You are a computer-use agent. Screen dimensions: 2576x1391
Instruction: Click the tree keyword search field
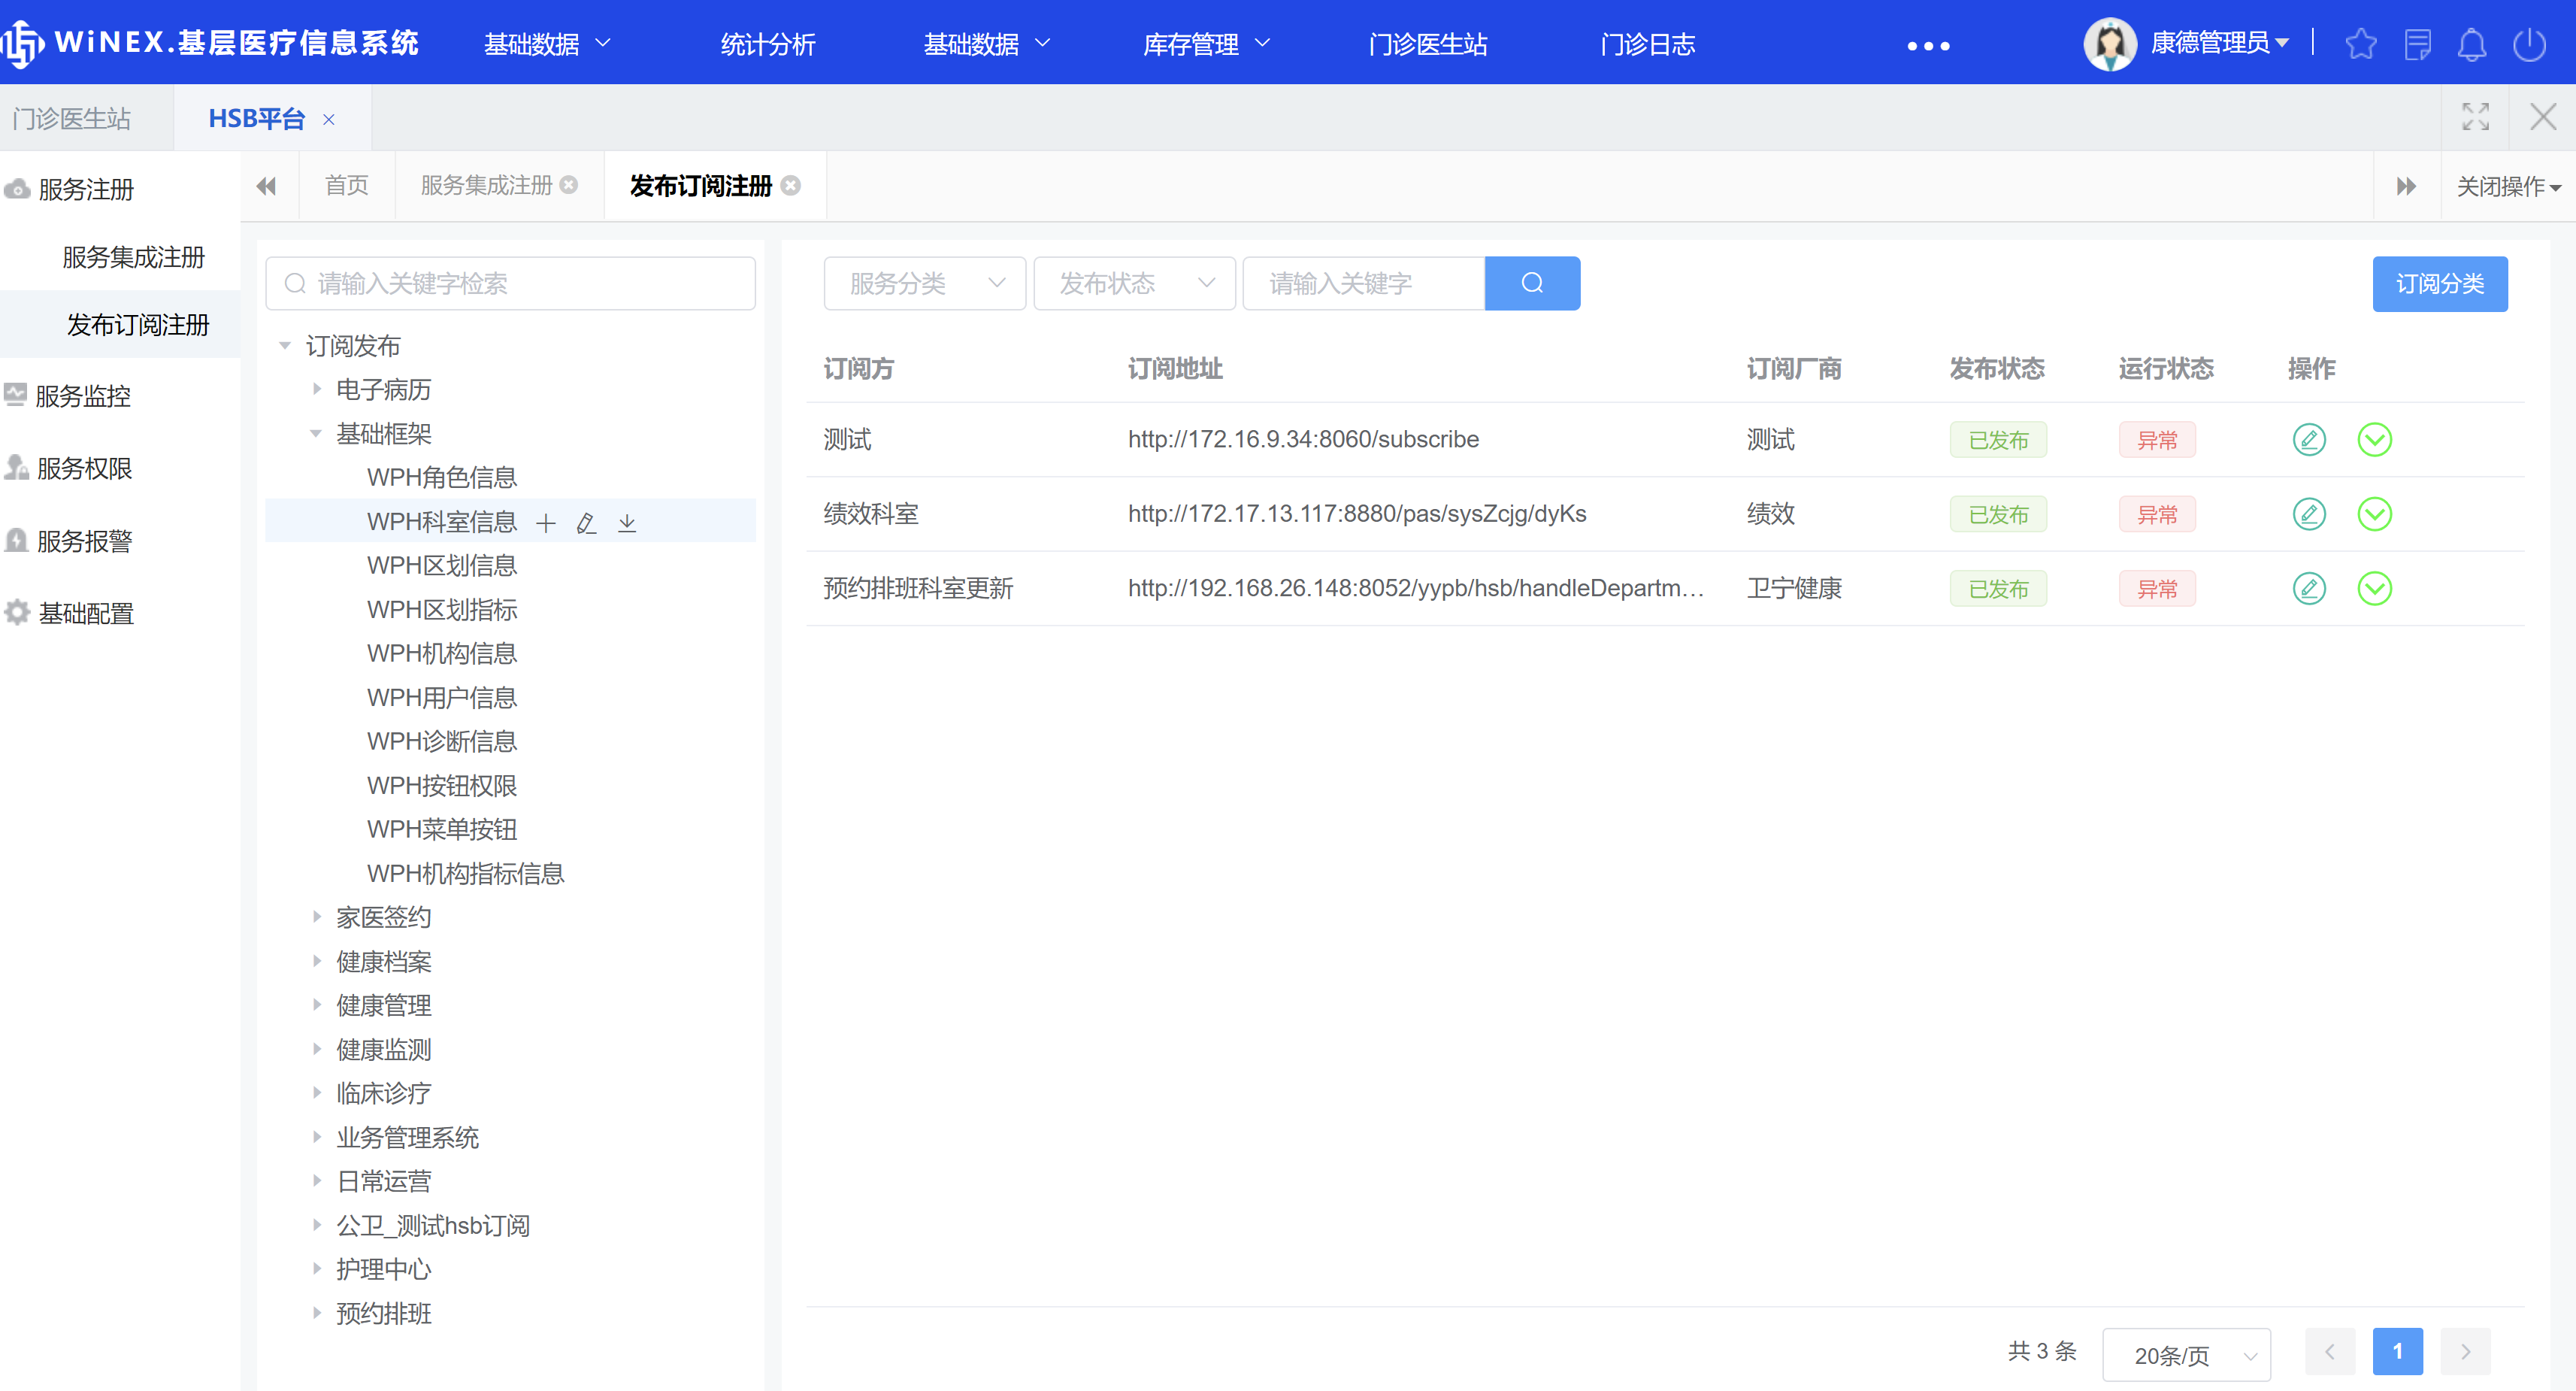(510, 283)
